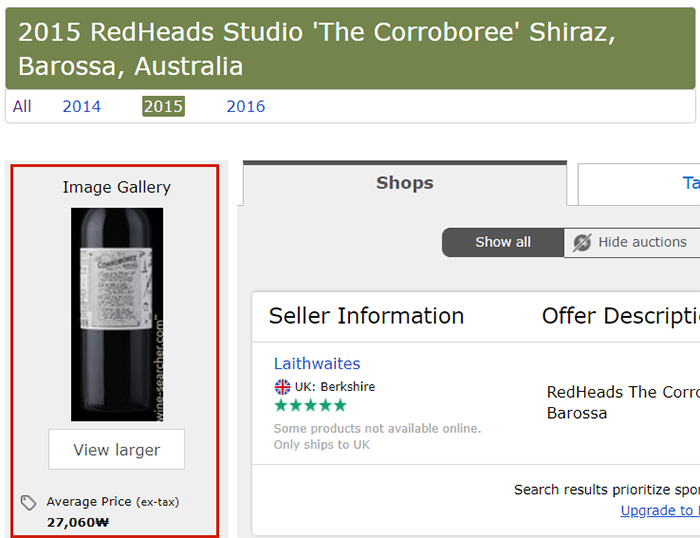Click the Upgrade to link
700x538 pixels.
pos(660,510)
